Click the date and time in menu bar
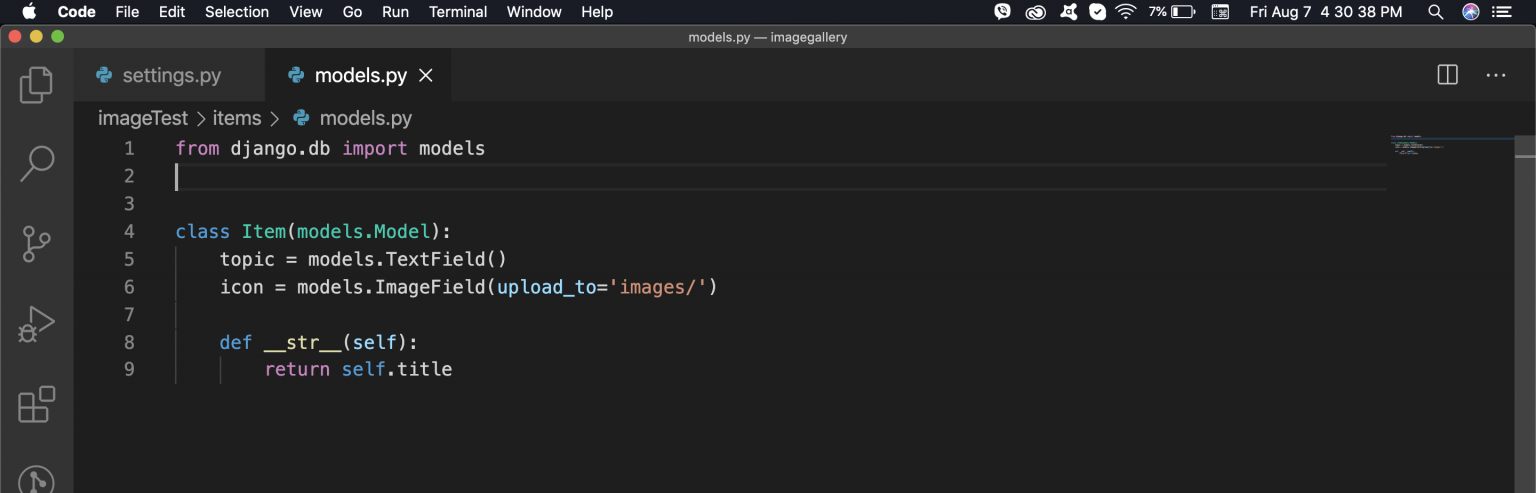The width and height of the screenshot is (1536, 493). point(1326,12)
